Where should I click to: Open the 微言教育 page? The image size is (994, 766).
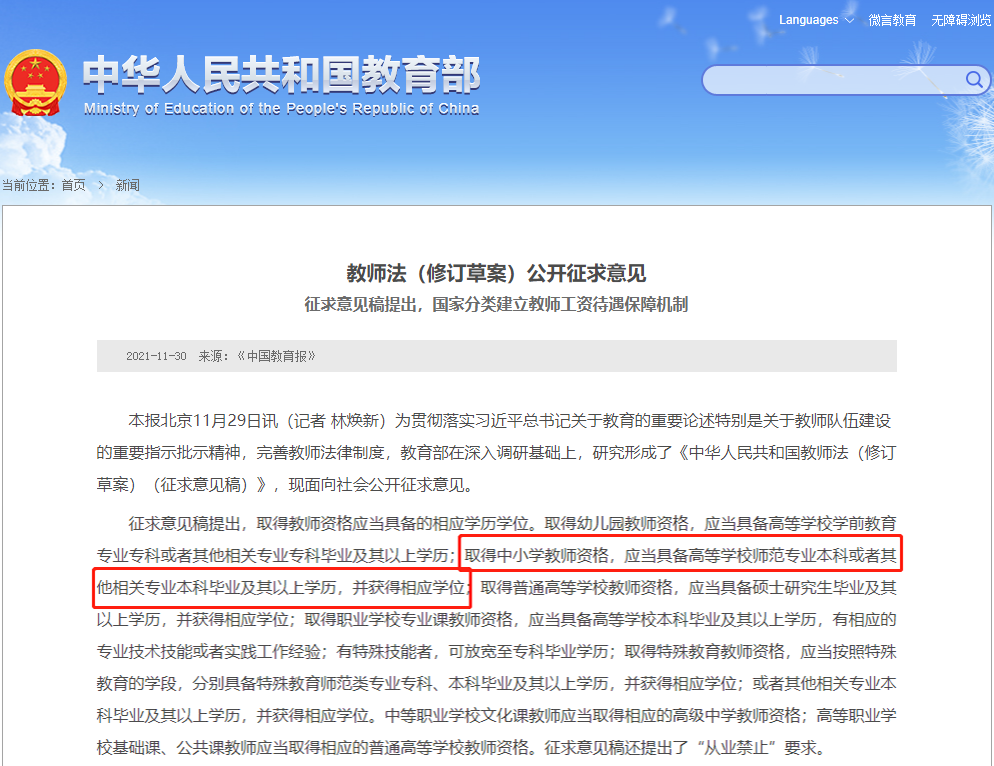[893, 19]
